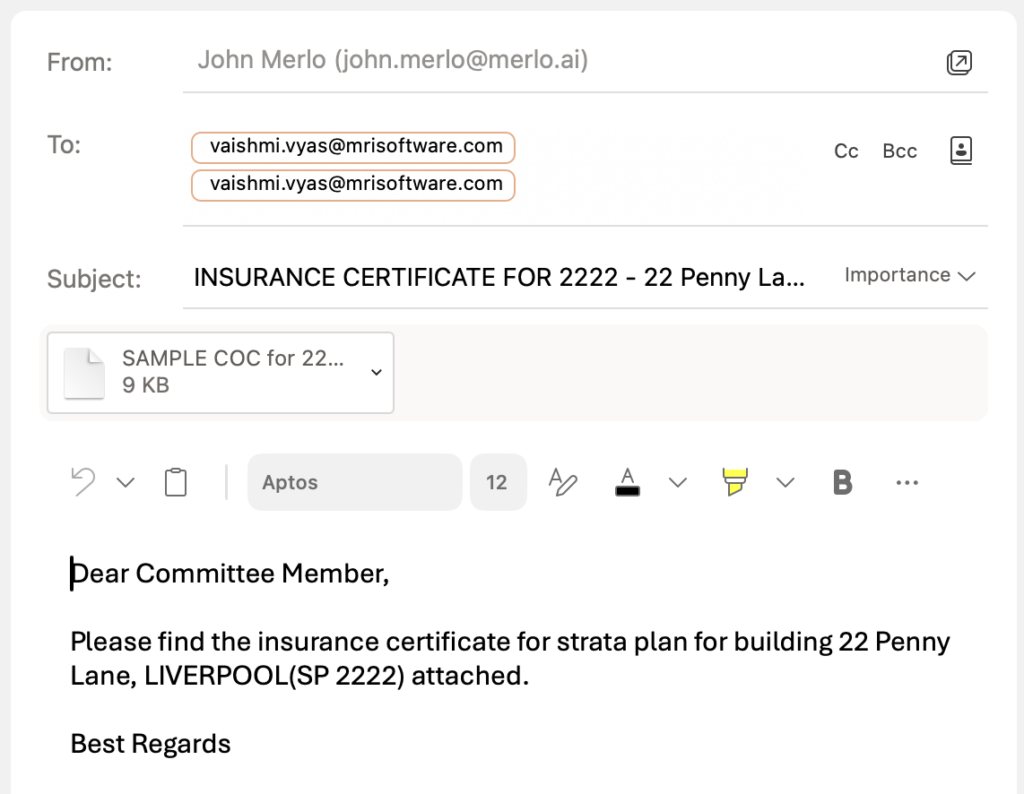
Task: Open the SAMPLE COC attachment
Action: (x=221, y=372)
